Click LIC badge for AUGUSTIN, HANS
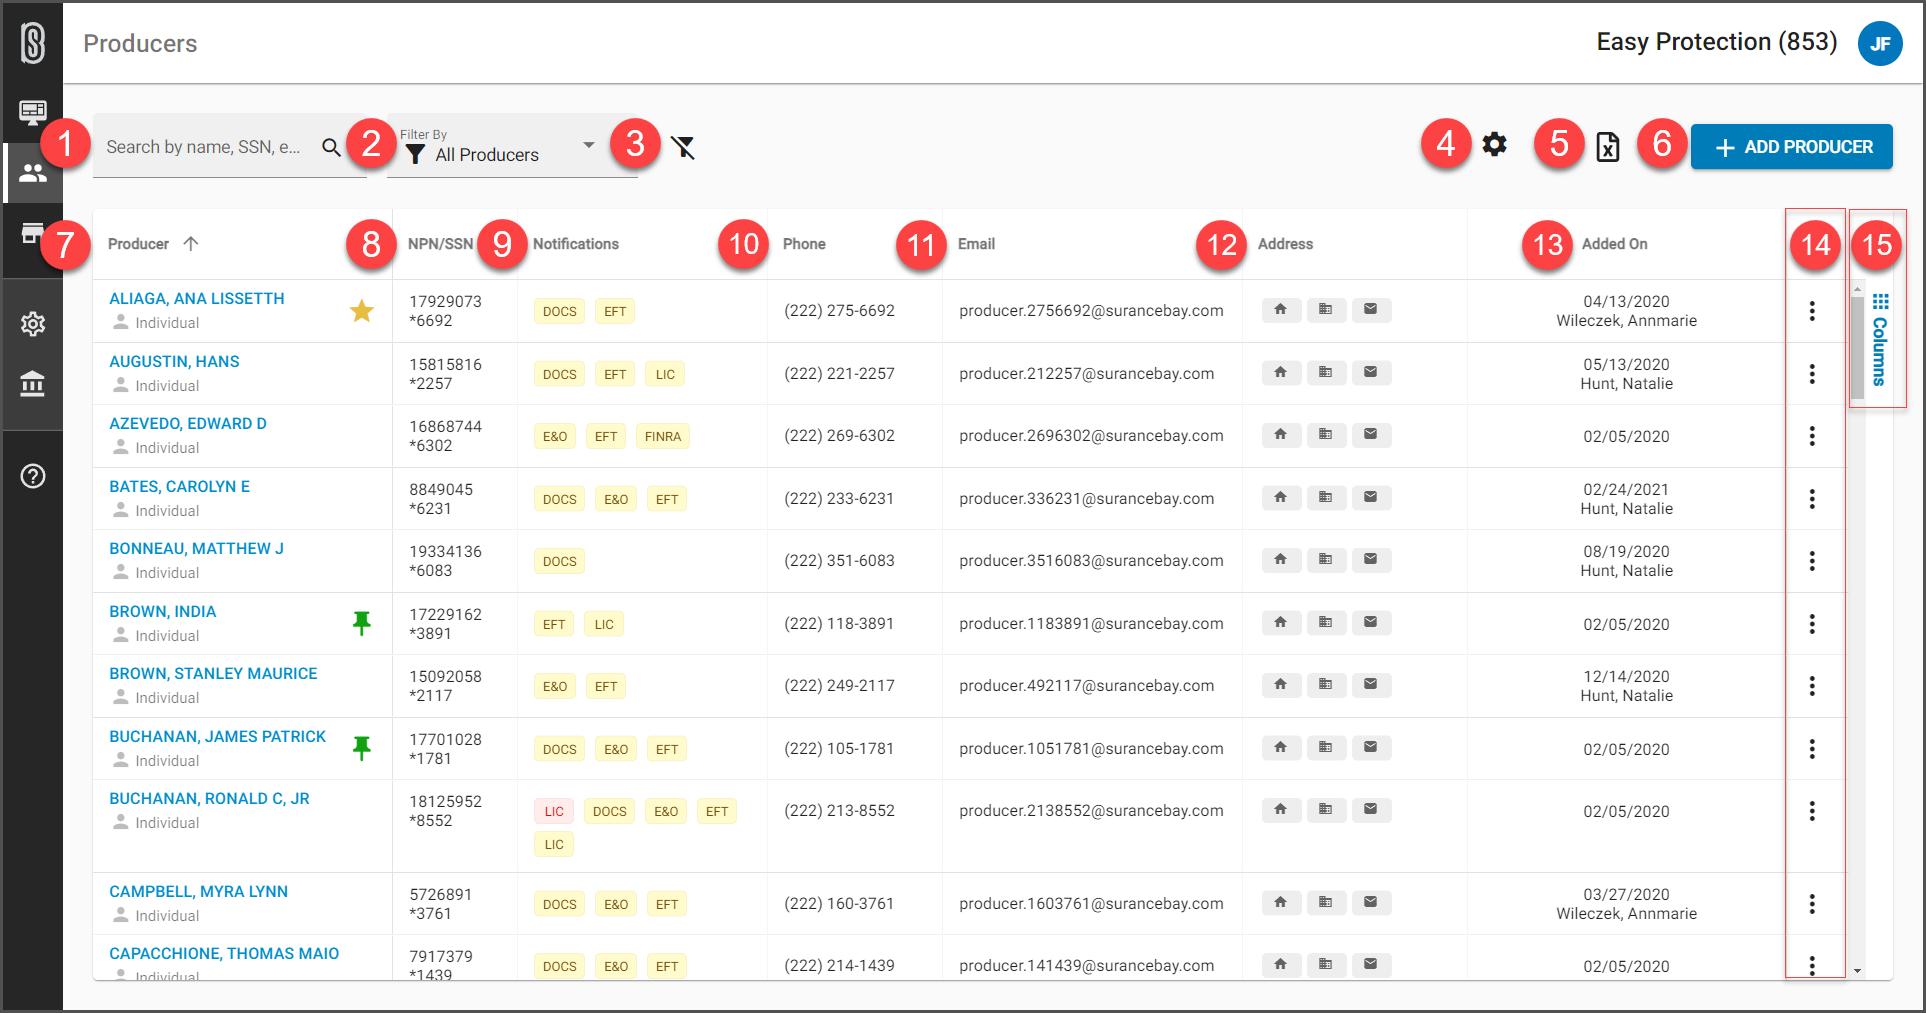Screen dimensions: 1926x1013 pyautogui.click(x=665, y=374)
